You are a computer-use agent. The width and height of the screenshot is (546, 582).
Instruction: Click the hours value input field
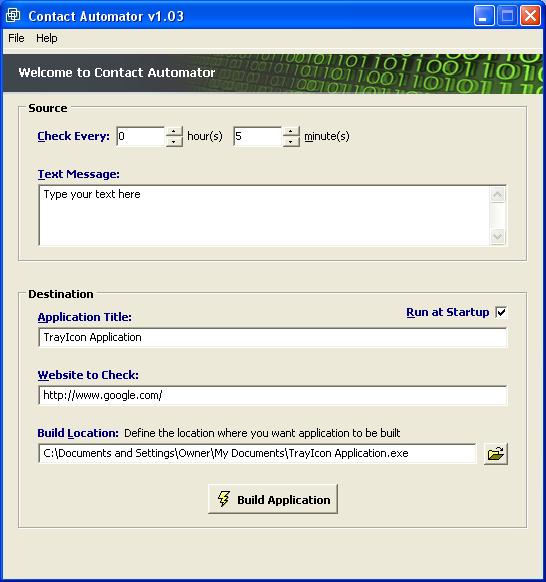141,137
